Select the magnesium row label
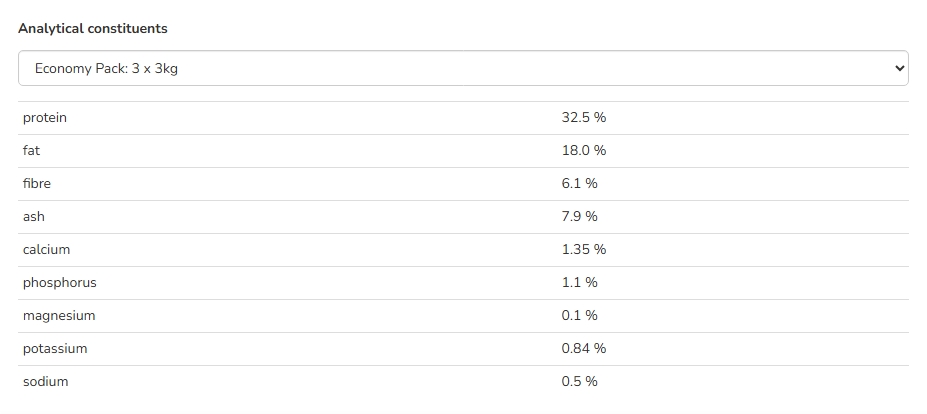927x414 pixels. pos(59,316)
